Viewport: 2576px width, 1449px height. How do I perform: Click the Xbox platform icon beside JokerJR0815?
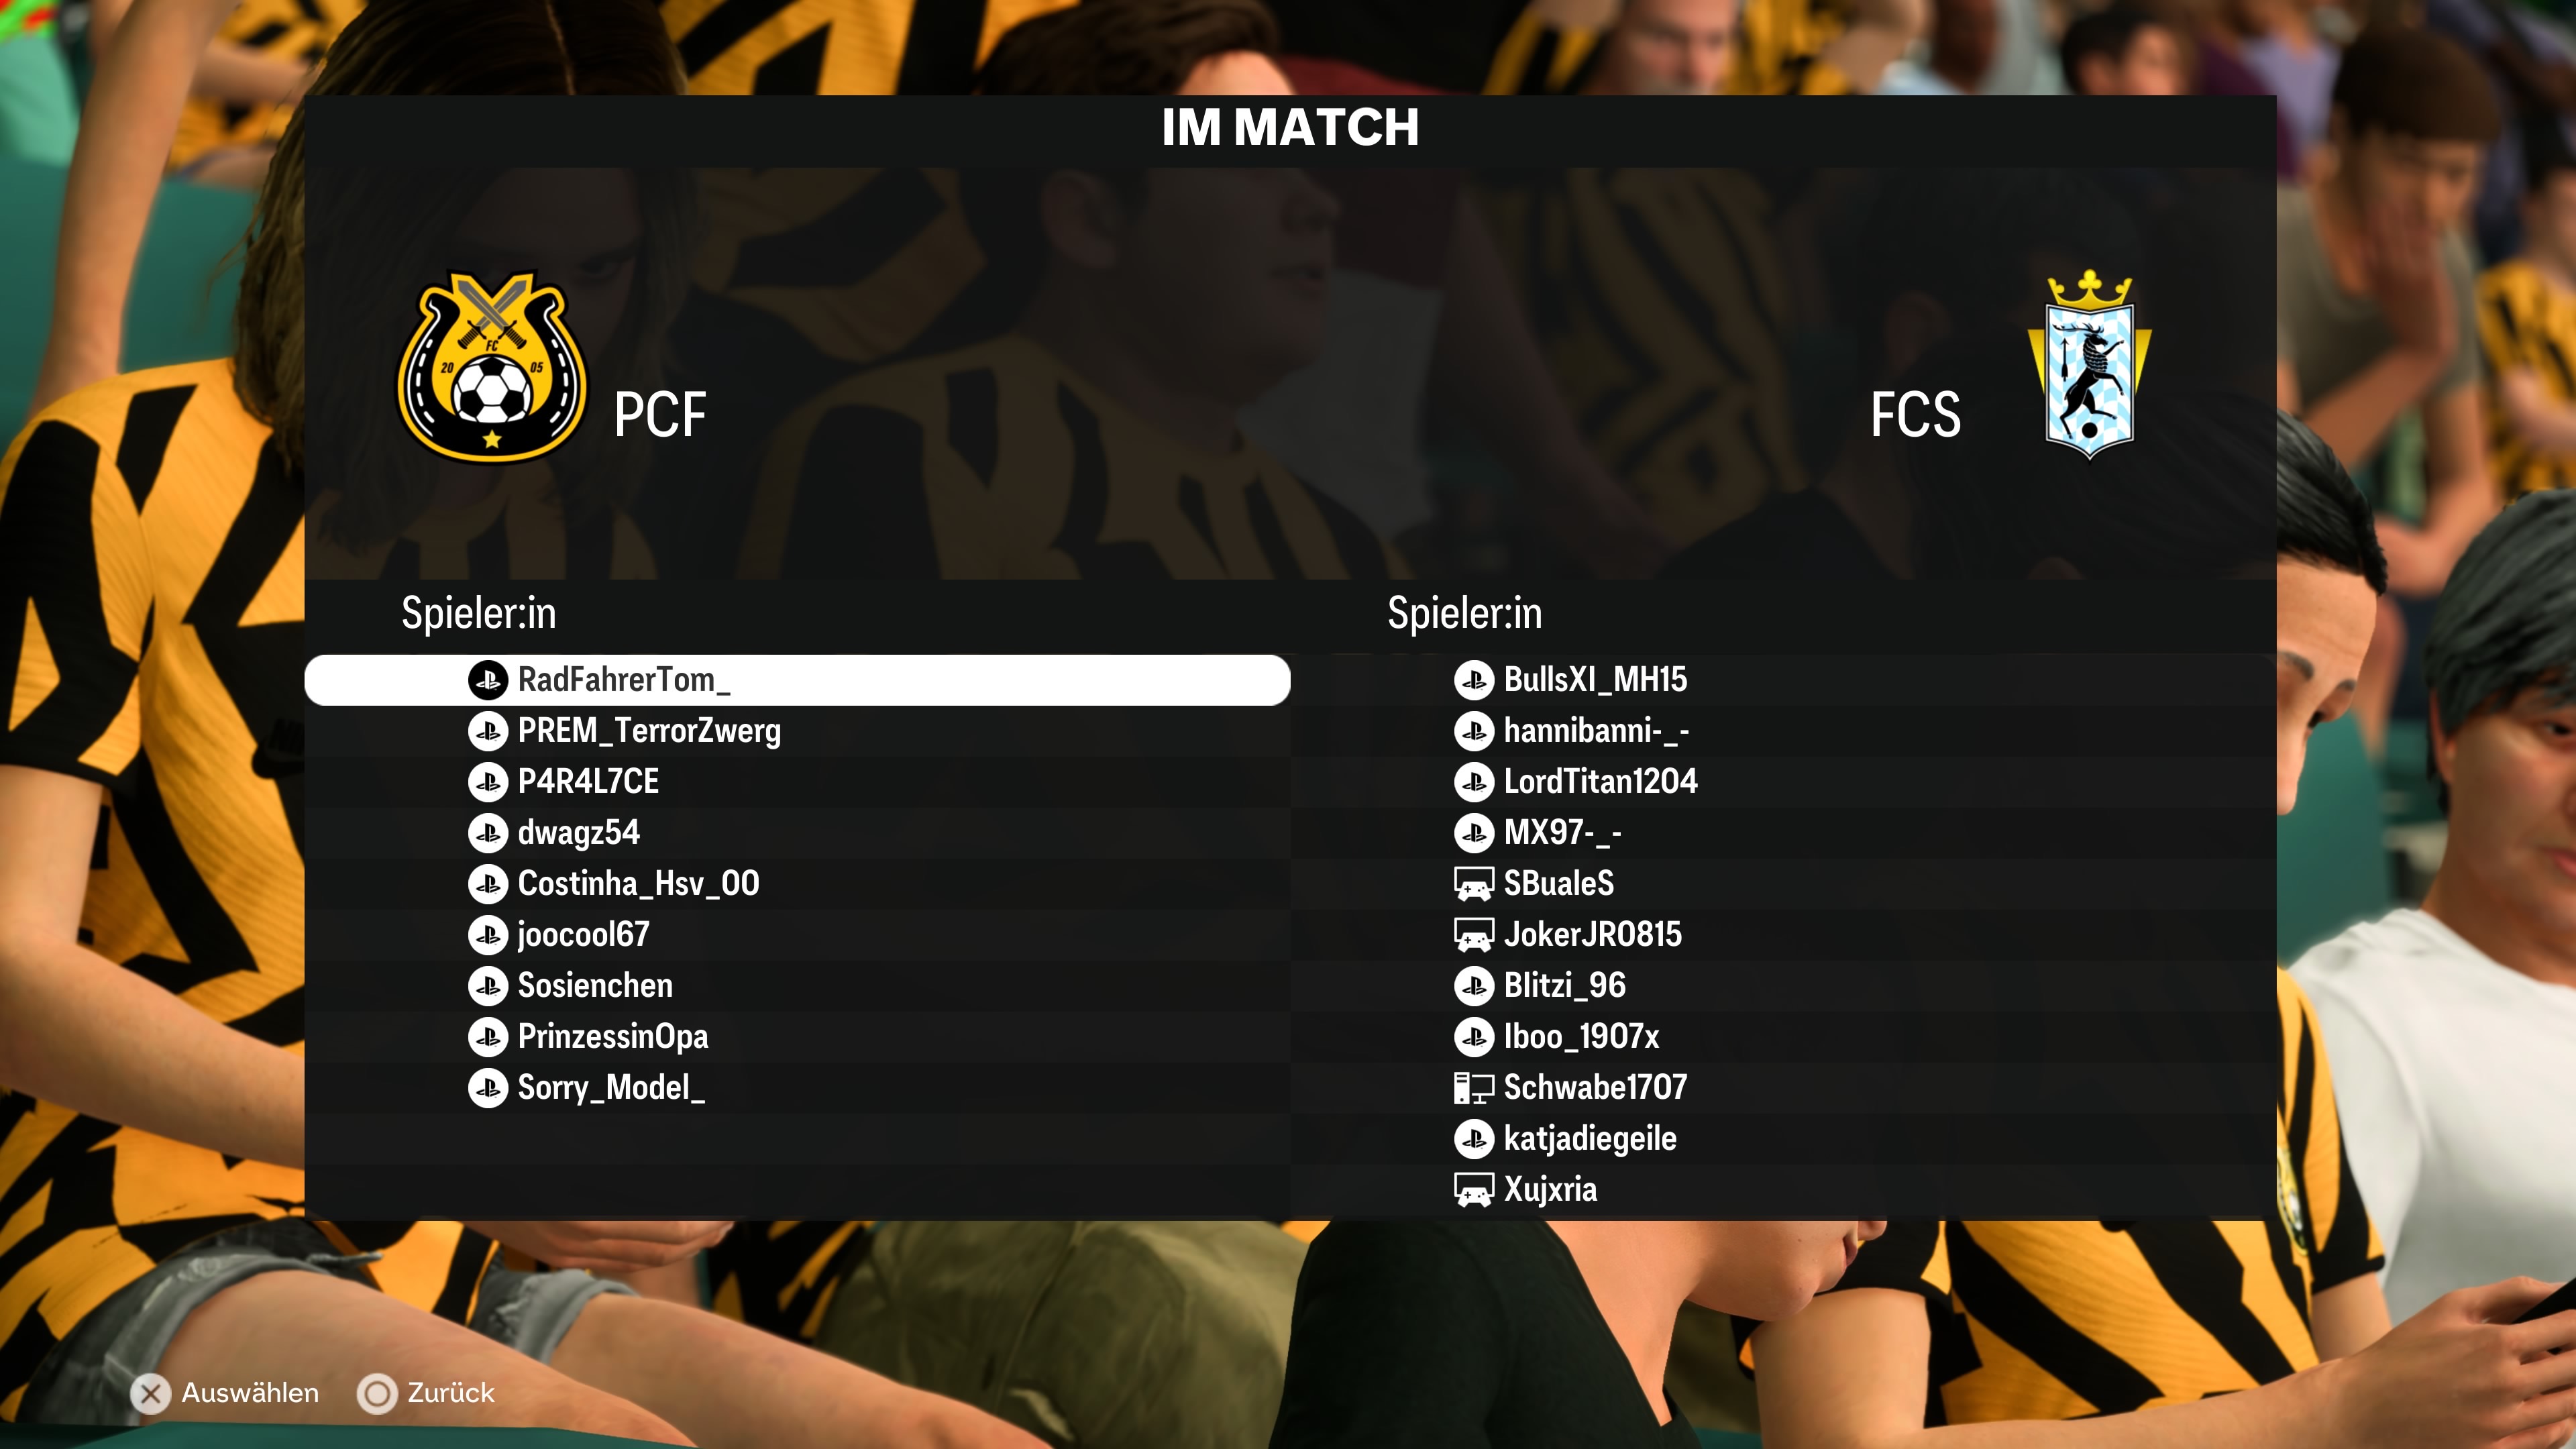tap(1473, 935)
